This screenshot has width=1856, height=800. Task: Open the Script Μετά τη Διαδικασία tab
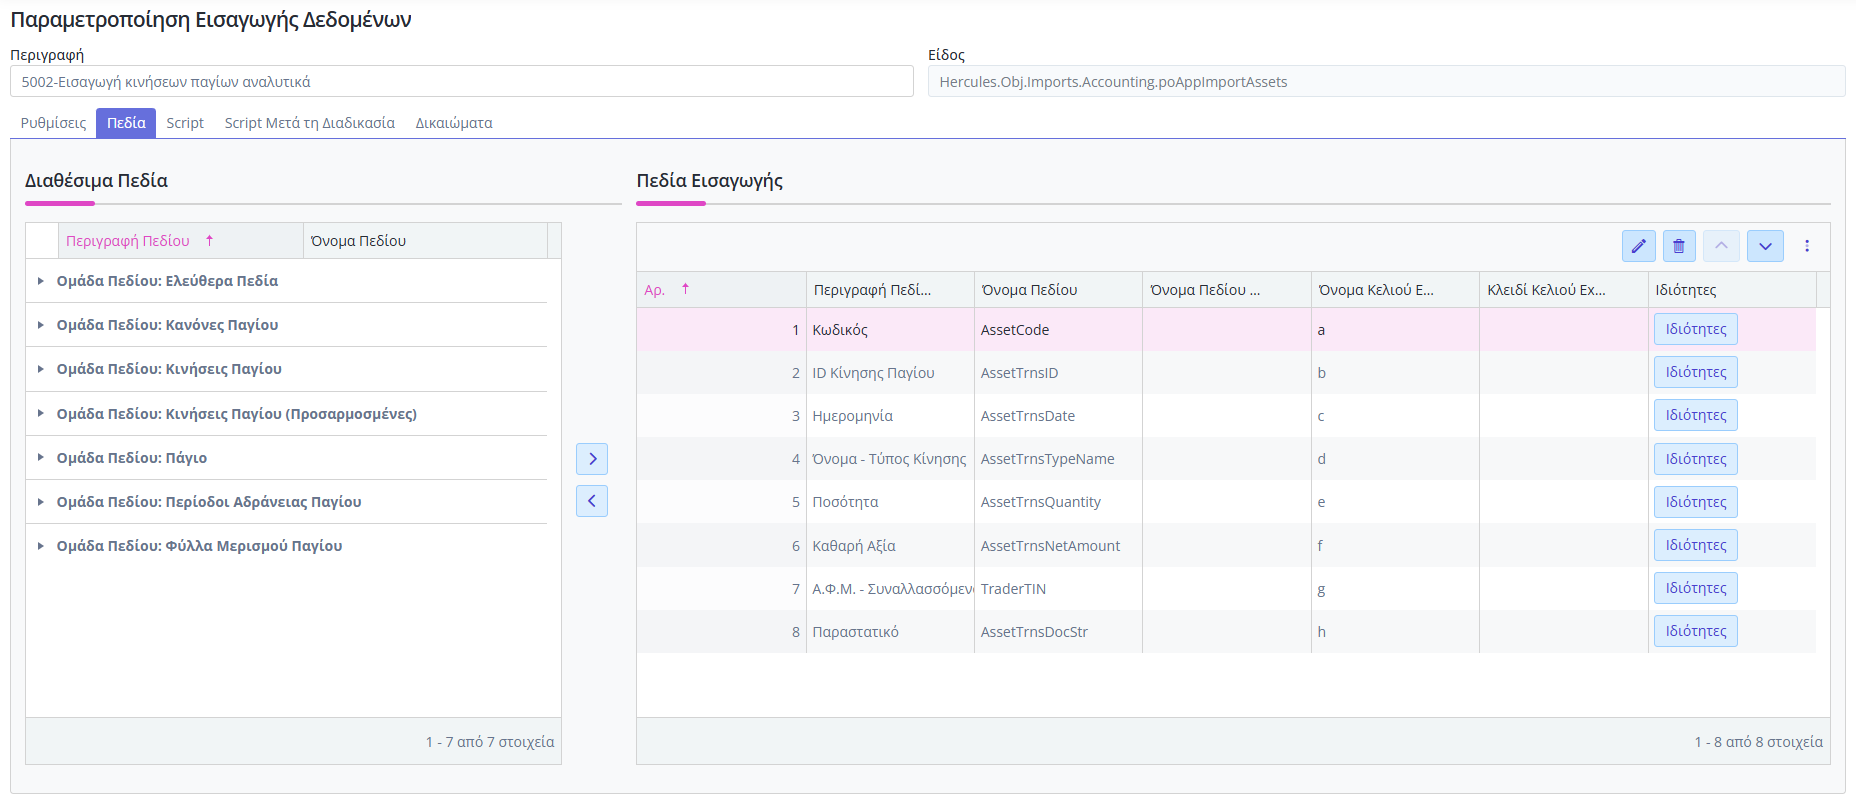[309, 123]
